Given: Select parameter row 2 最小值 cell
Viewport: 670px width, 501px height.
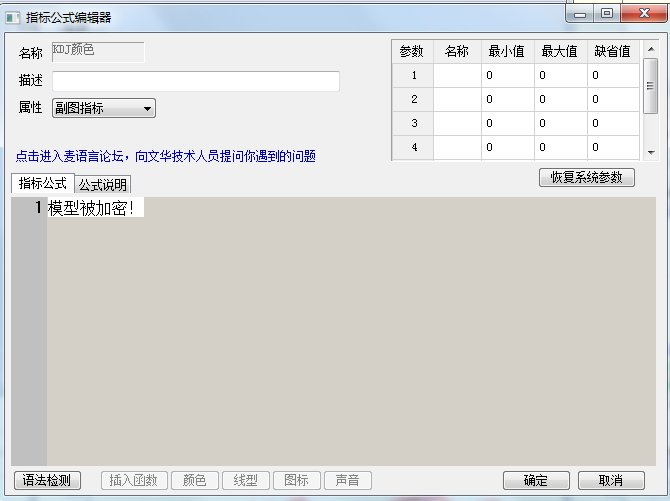Looking at the screenshot, I should tap(508, 100).
